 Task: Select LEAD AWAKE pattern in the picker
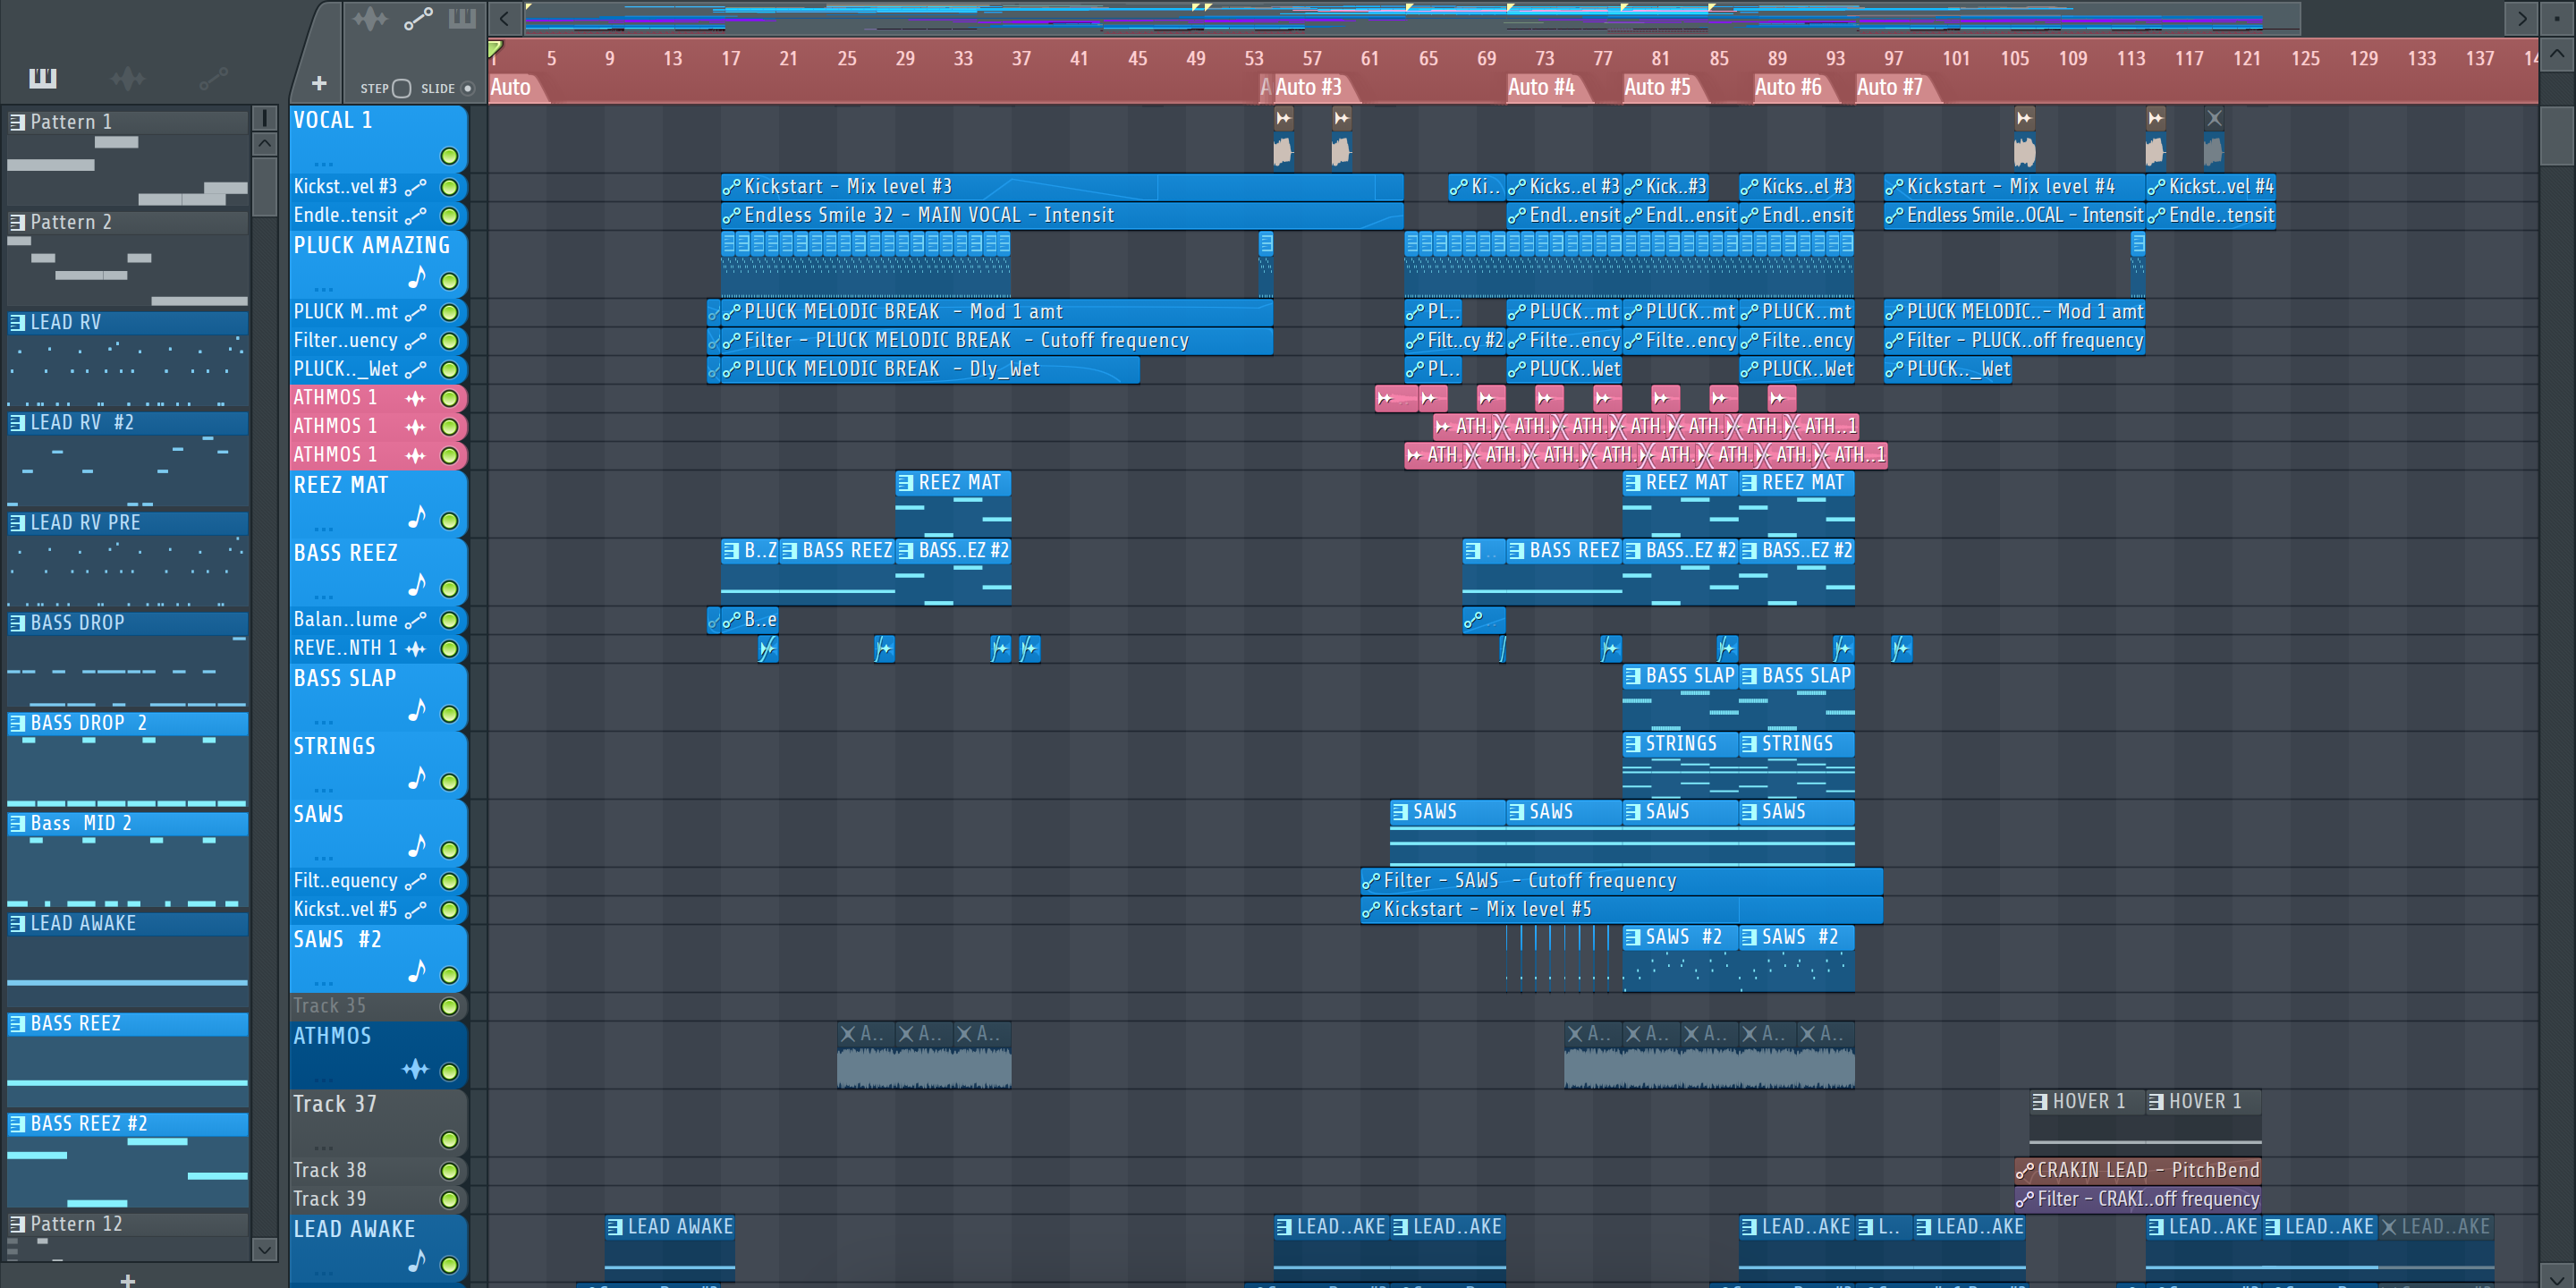128,923
